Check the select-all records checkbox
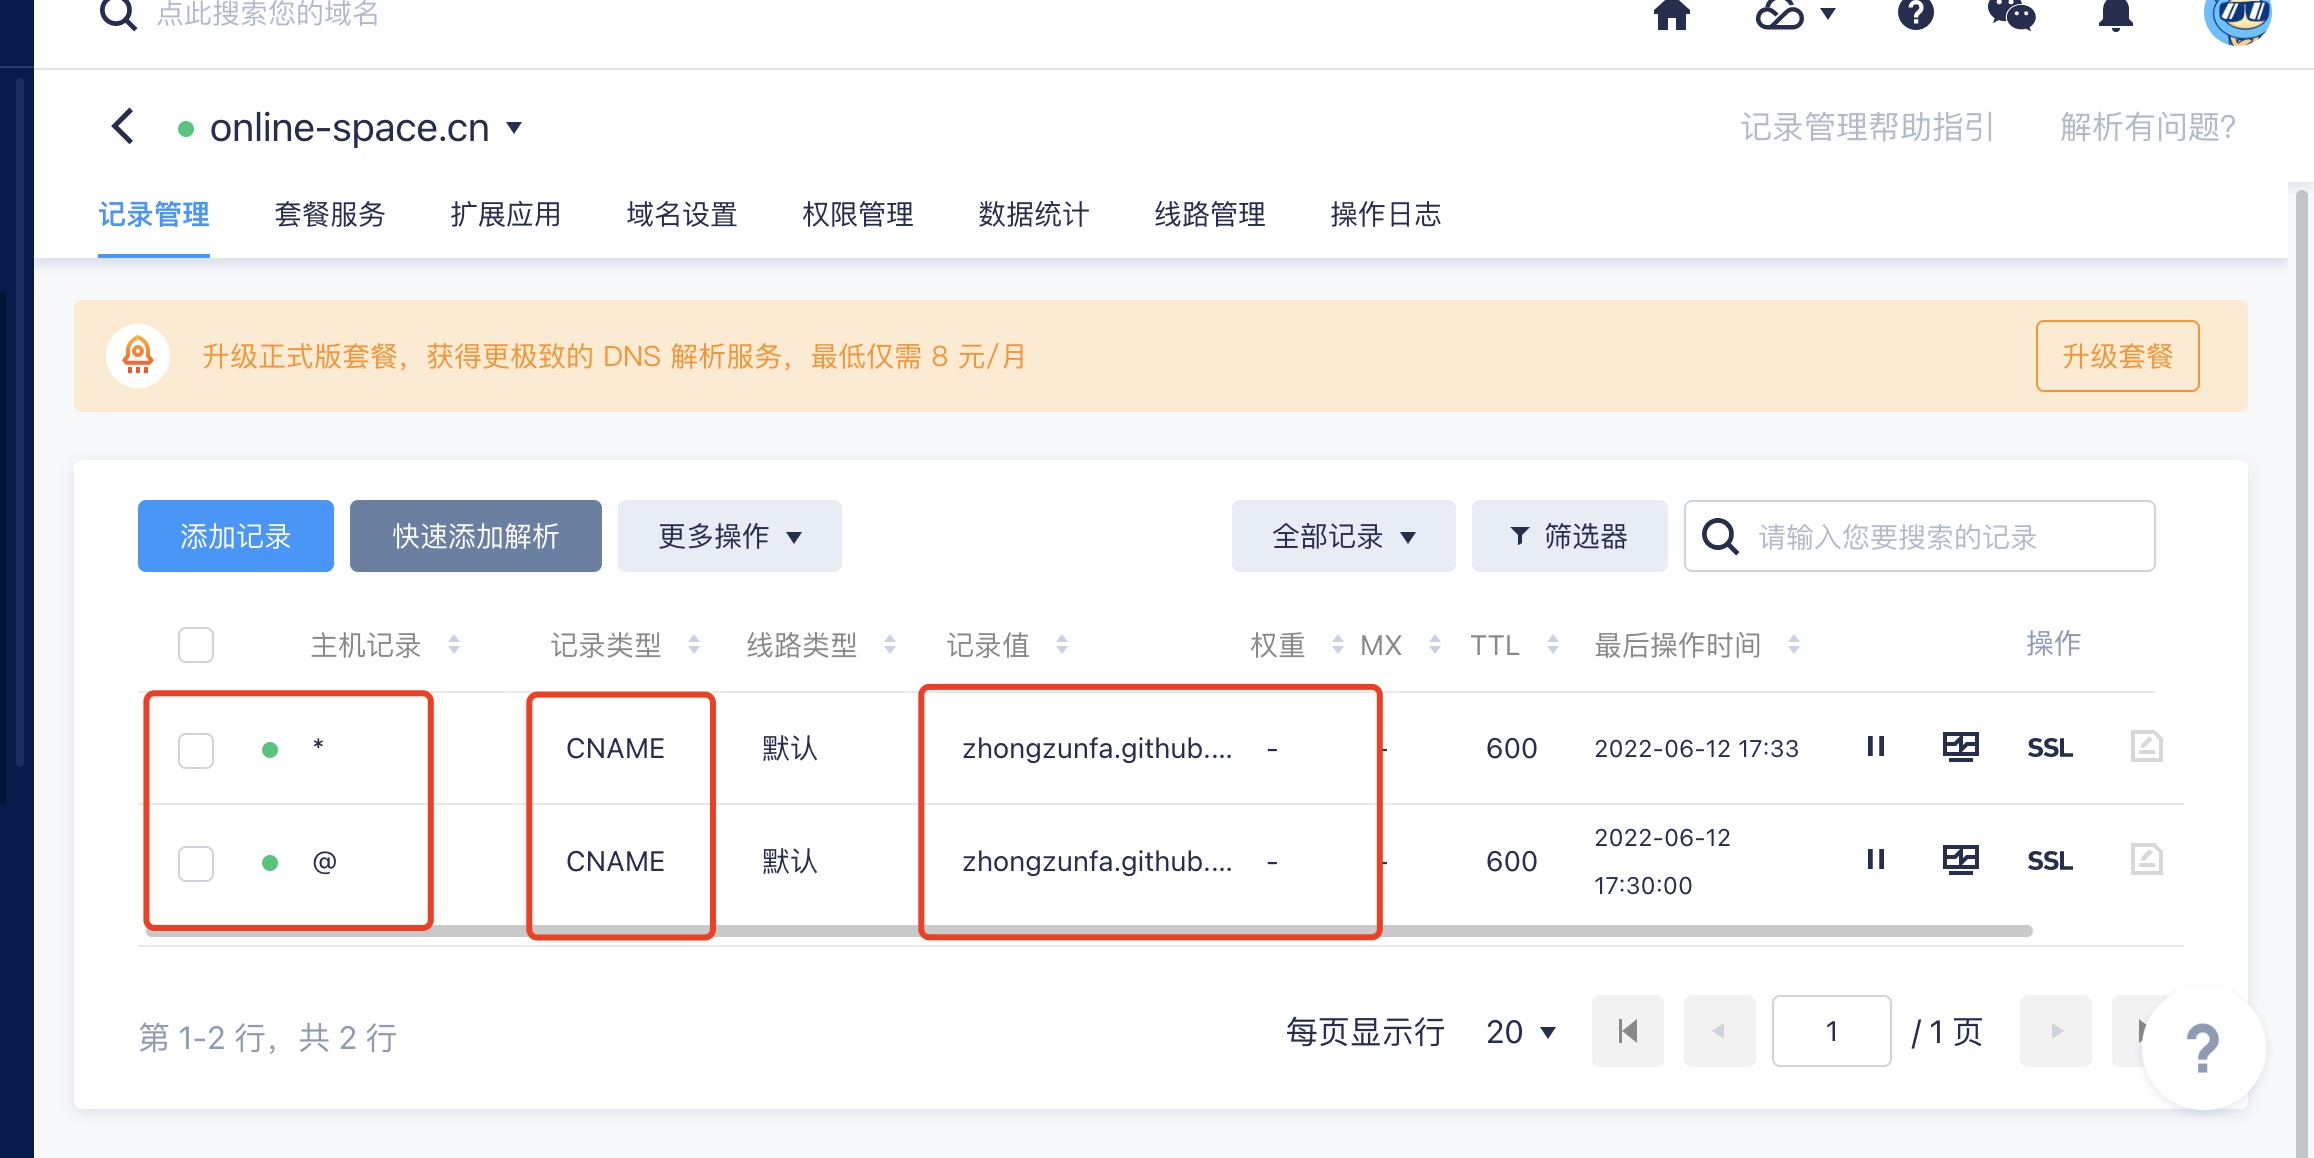Viewport: 2314px width, 1158px height. click(196, 645)
